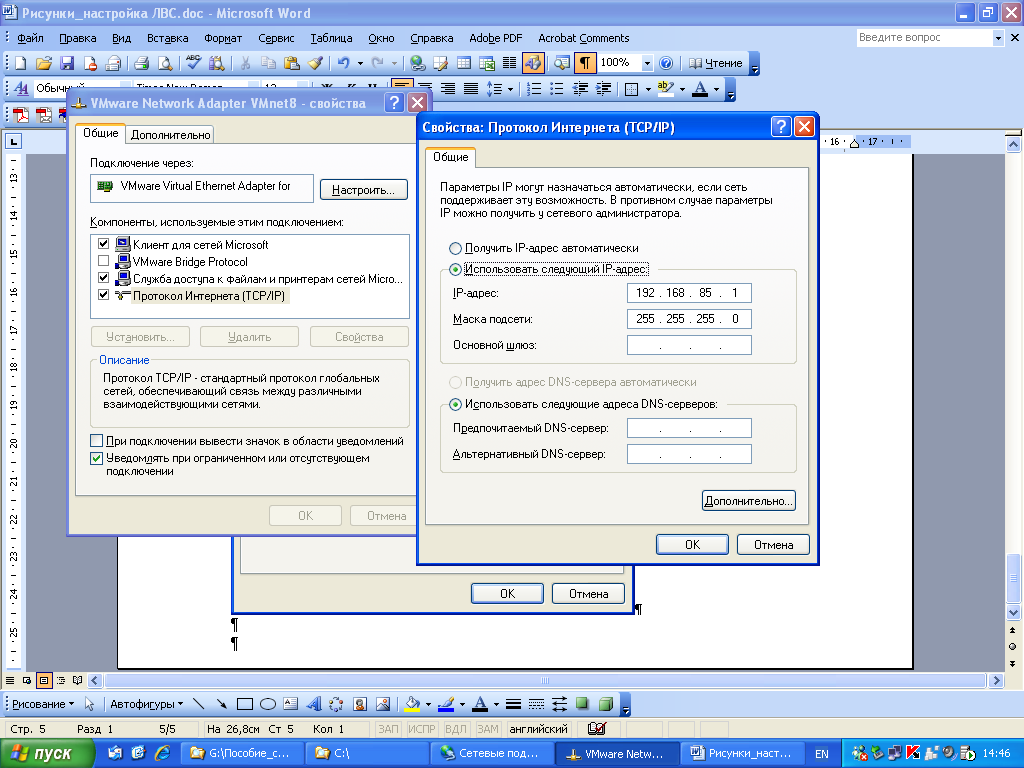Open the Таблица menu

coord(331,38)
